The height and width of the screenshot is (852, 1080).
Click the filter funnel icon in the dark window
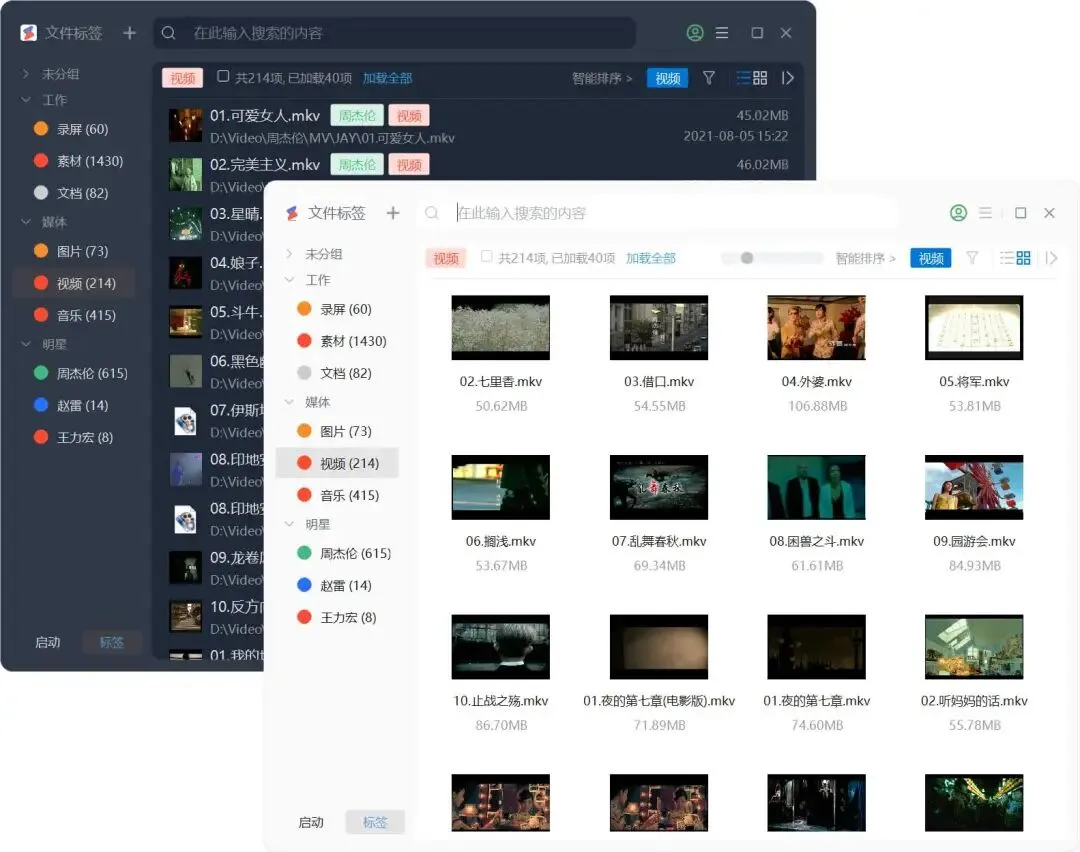pyautogui.click(x=709, y=78)
